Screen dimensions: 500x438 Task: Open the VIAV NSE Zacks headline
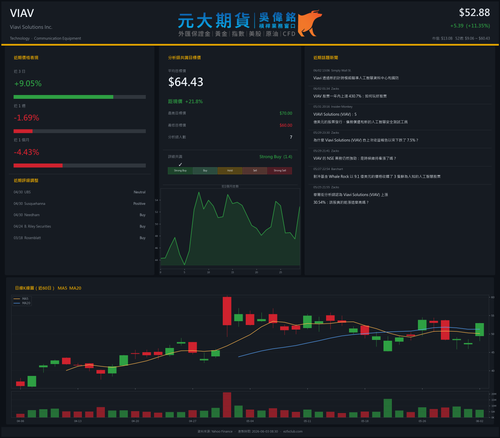pyautogui.click(x=354, y=158)
